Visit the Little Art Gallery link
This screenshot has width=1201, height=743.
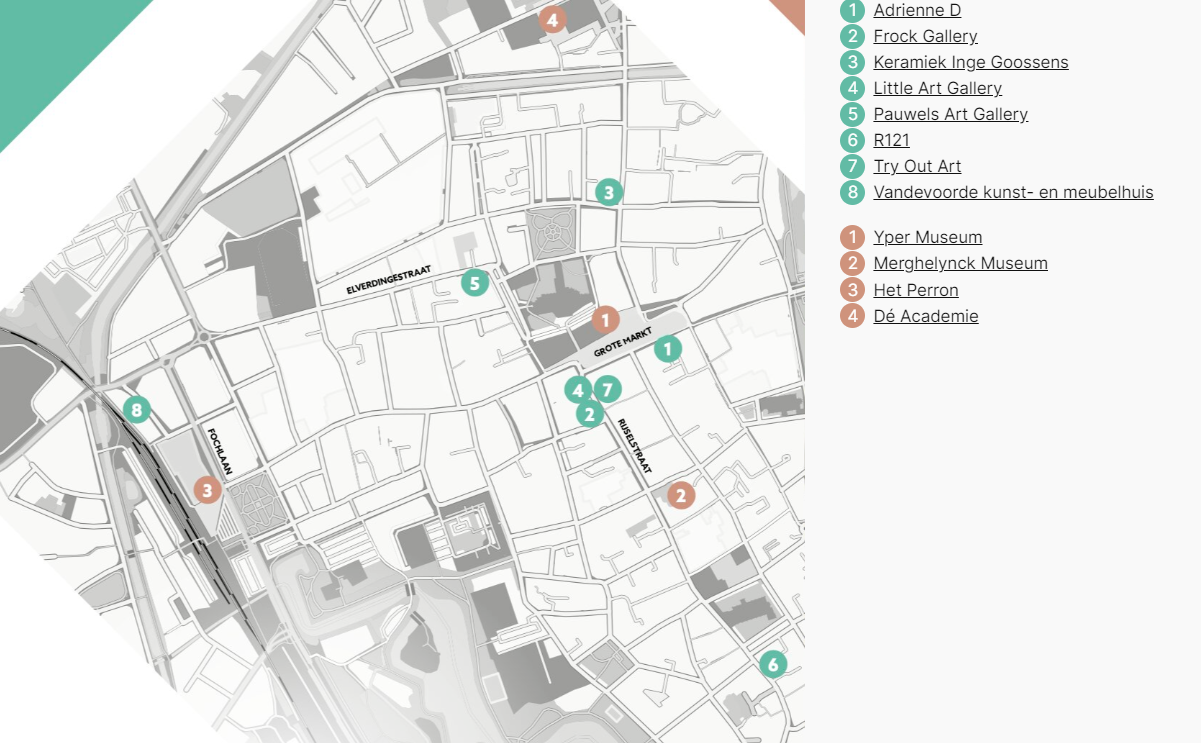937,88
